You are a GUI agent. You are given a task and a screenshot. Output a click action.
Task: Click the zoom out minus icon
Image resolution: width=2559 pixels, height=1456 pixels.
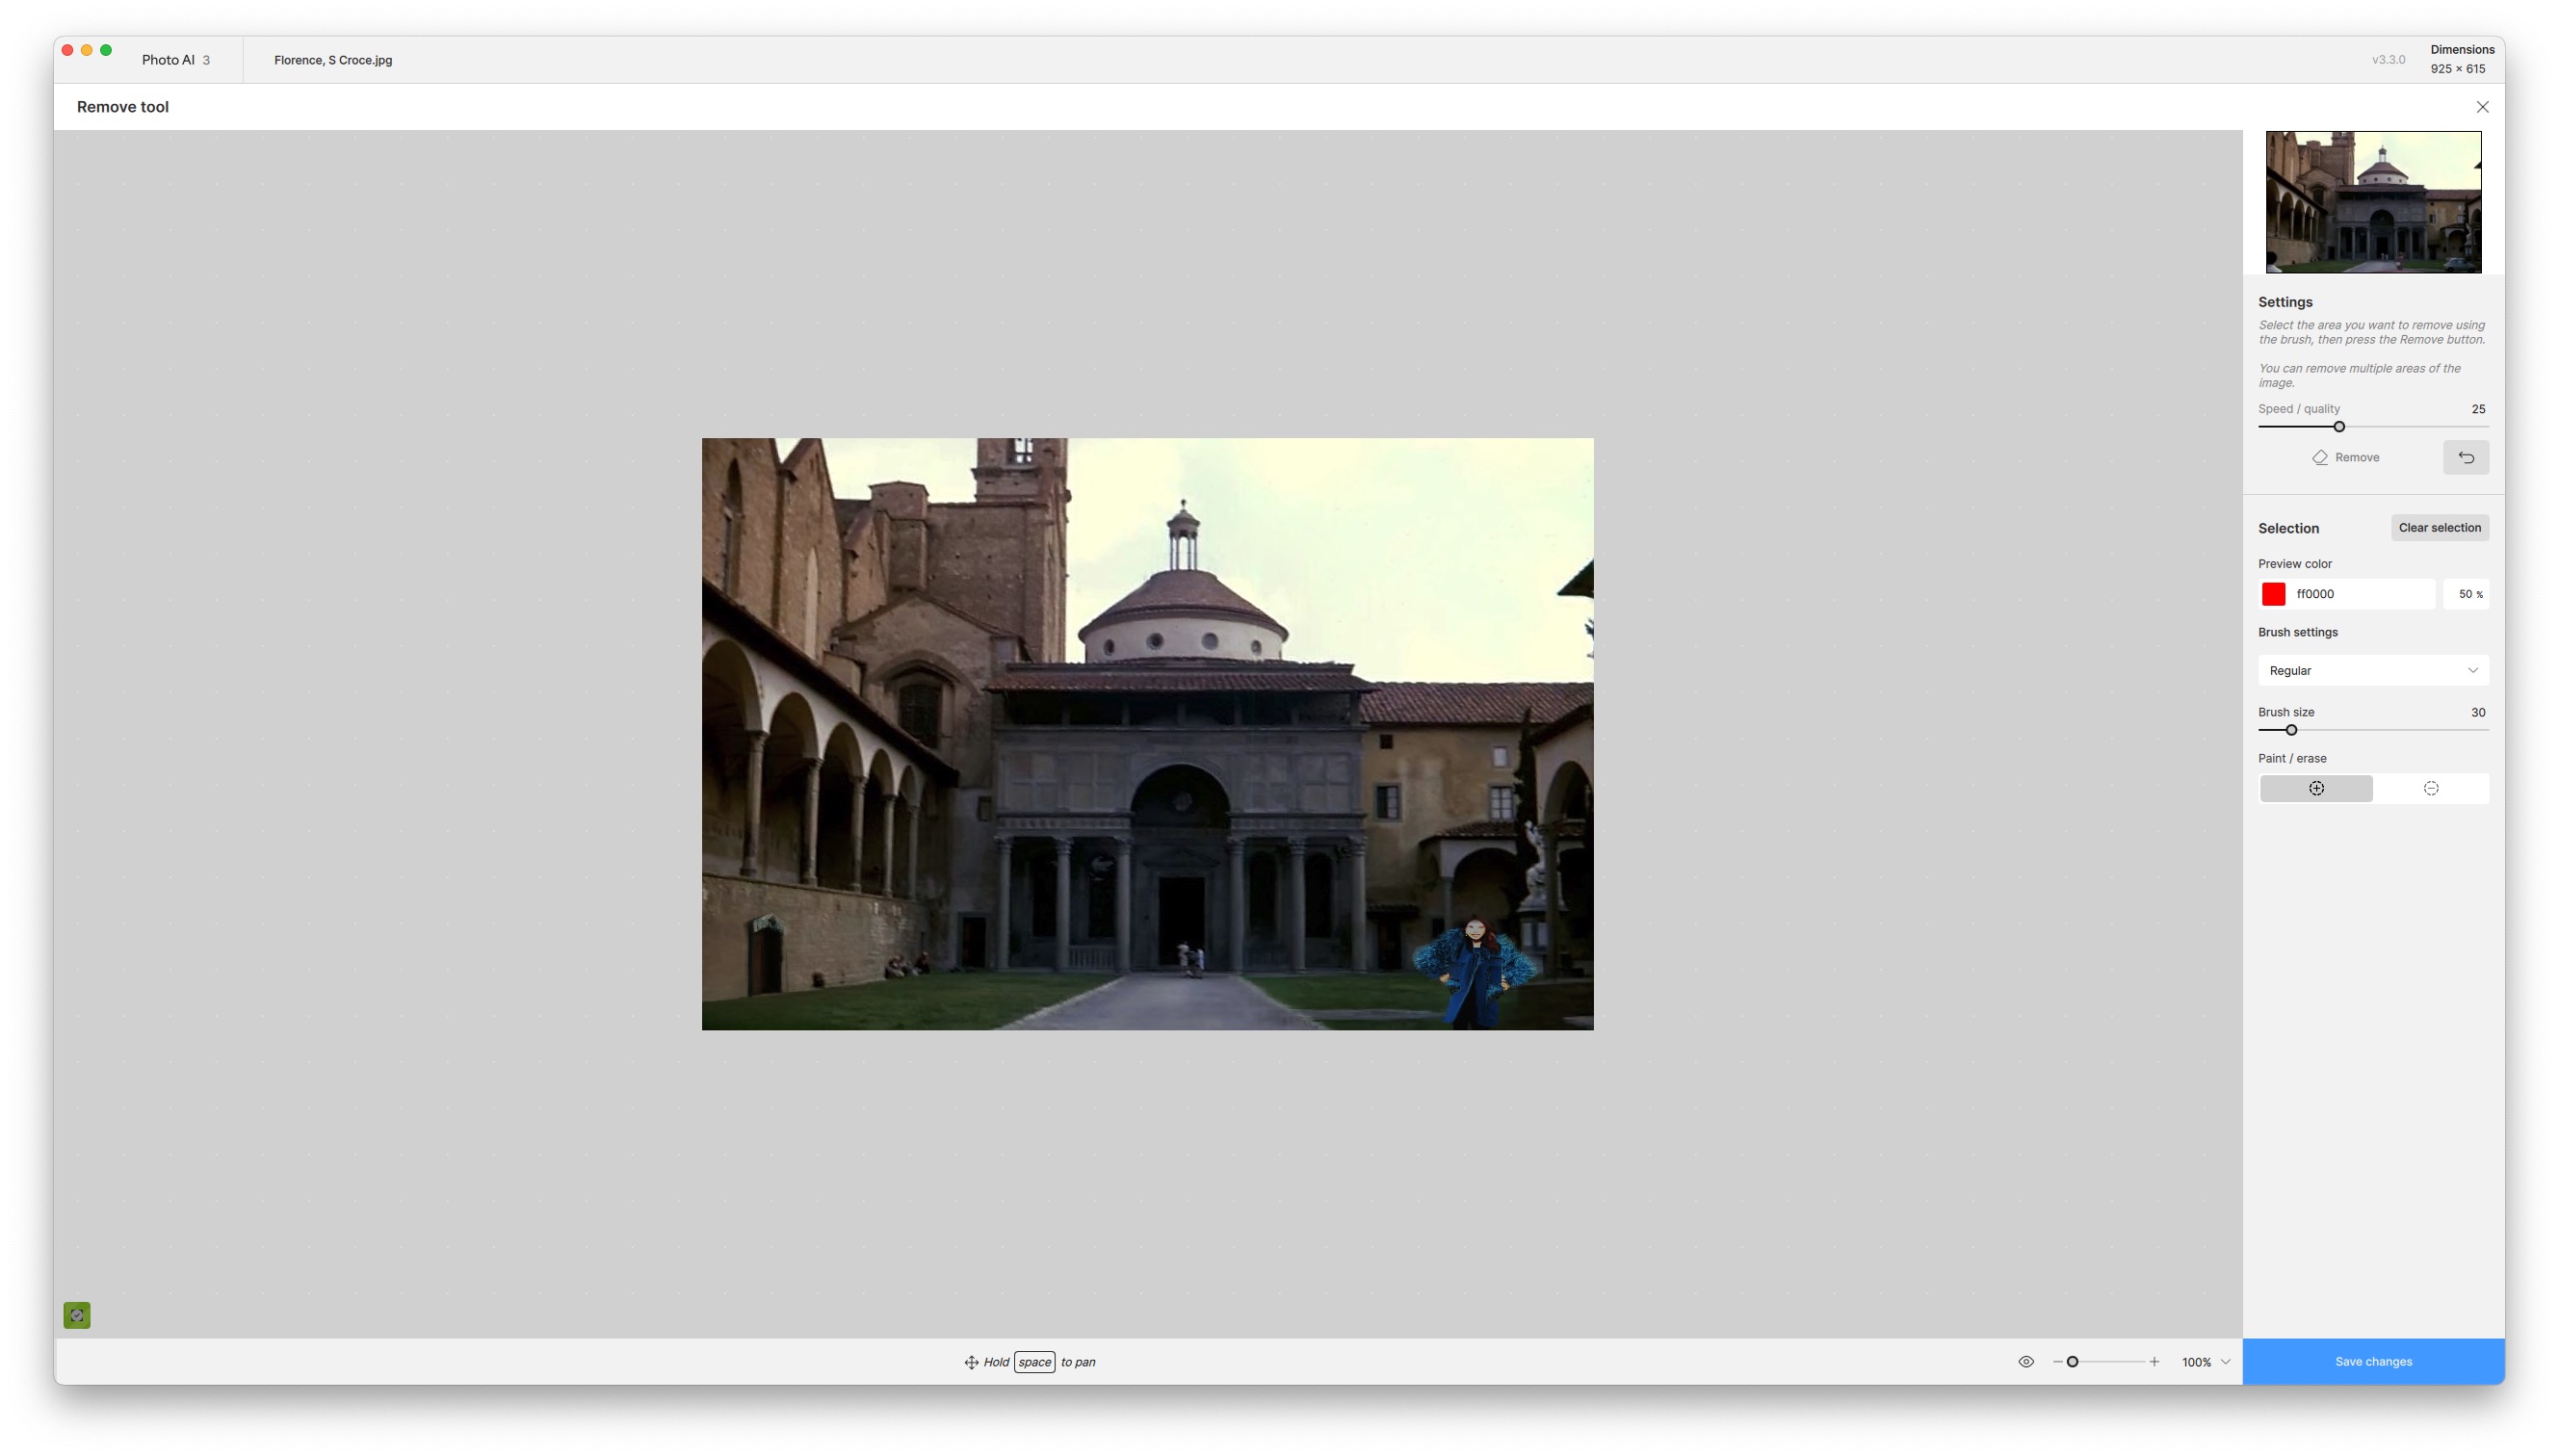pyautogui.click(x=2057, y=1361)
